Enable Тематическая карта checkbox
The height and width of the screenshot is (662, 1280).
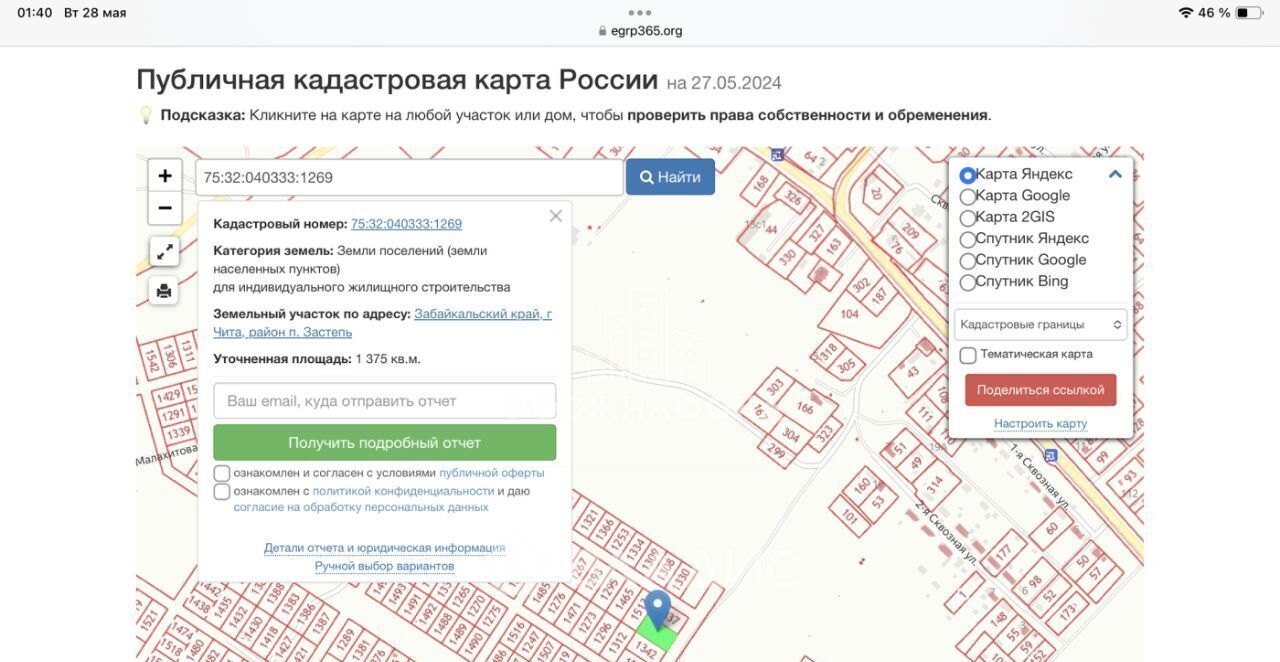click(968, 355)
